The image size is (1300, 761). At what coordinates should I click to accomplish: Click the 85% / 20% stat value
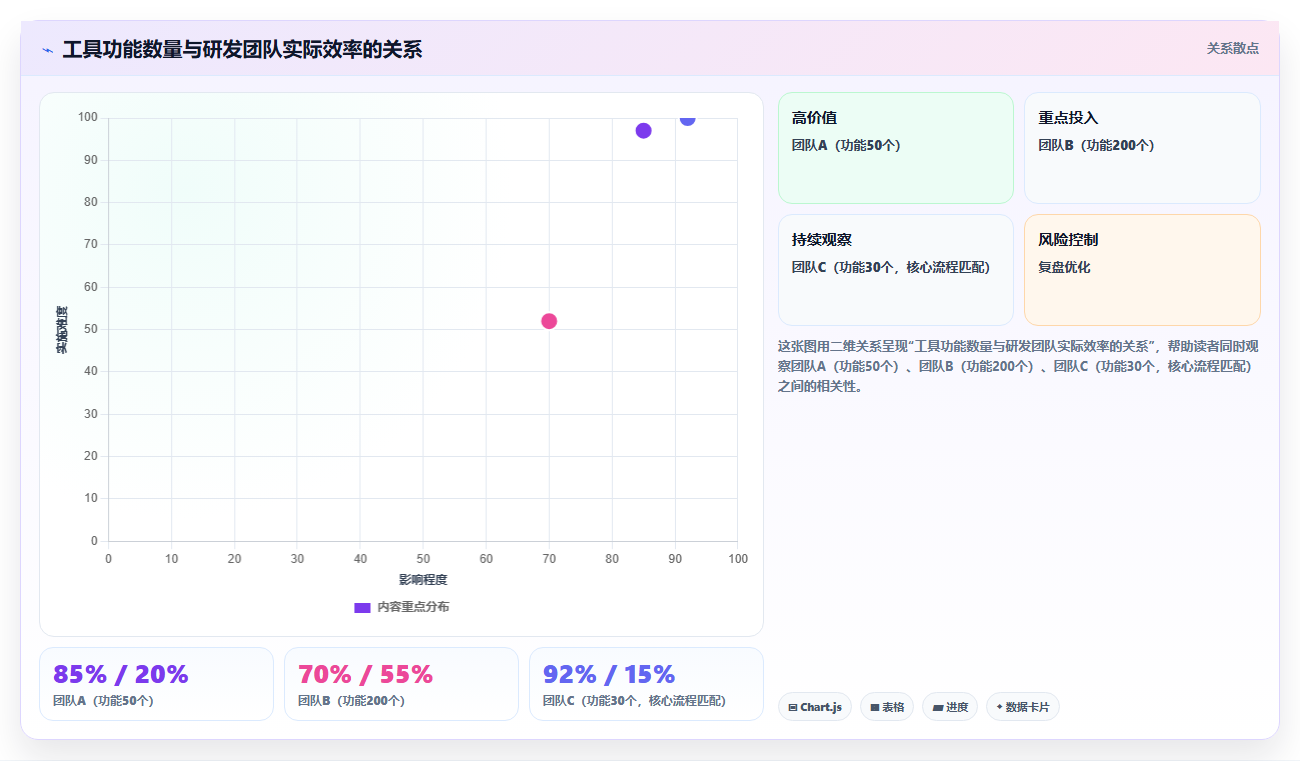point(121,674)
